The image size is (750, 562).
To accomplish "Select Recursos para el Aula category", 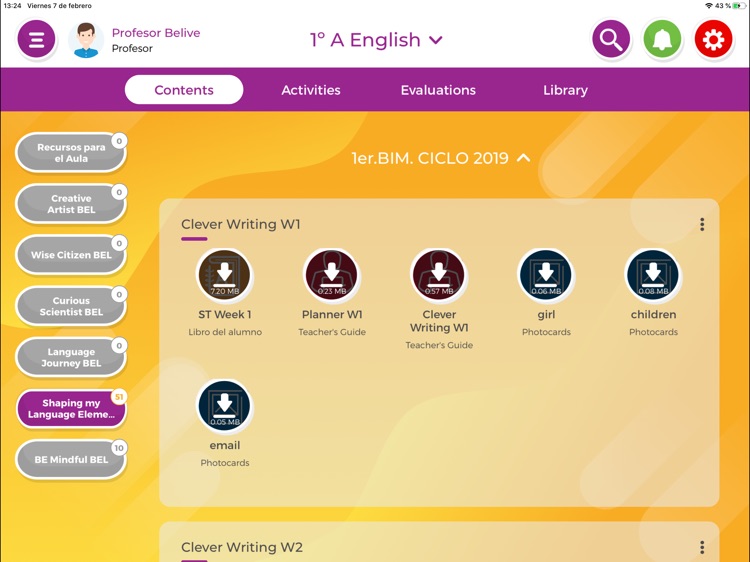I will (x=71, y=153).
